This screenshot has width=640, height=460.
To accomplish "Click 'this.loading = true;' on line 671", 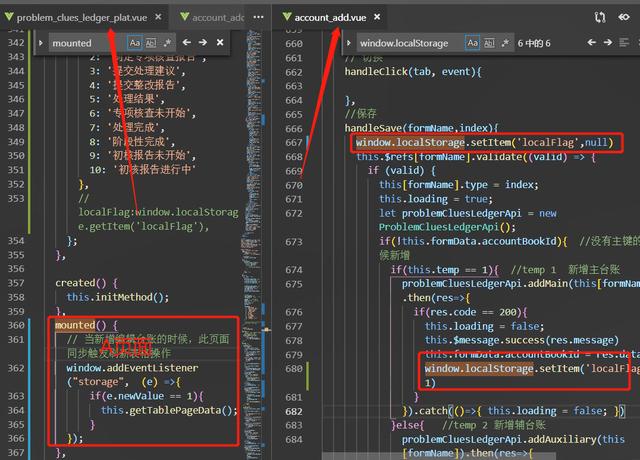I will 436,199.
